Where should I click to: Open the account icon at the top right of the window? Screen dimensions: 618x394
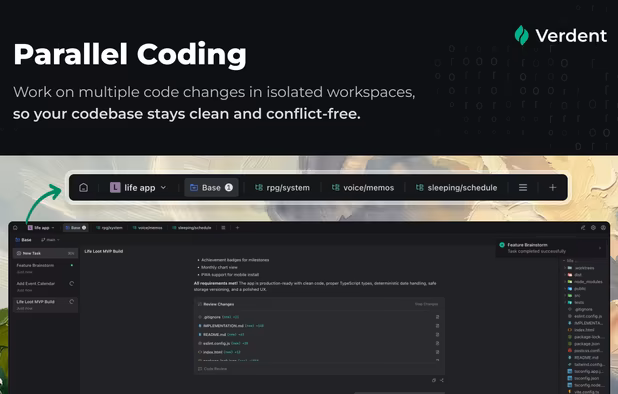603,228
